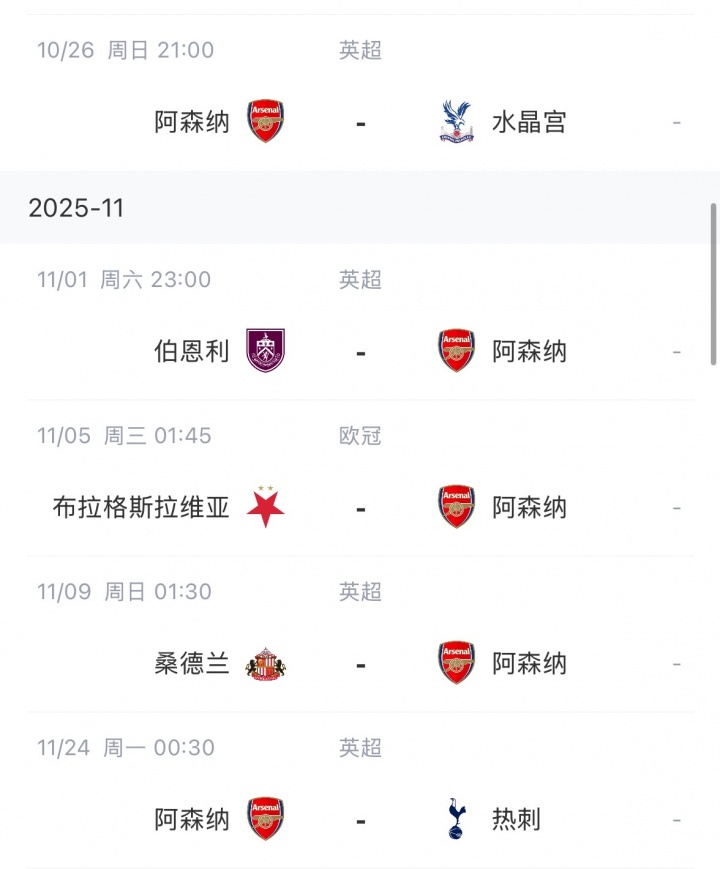The image size is (720, 869).
Task: Open the 伯恩利 team name
Action: pyautogui.click(x=192, y=351)
